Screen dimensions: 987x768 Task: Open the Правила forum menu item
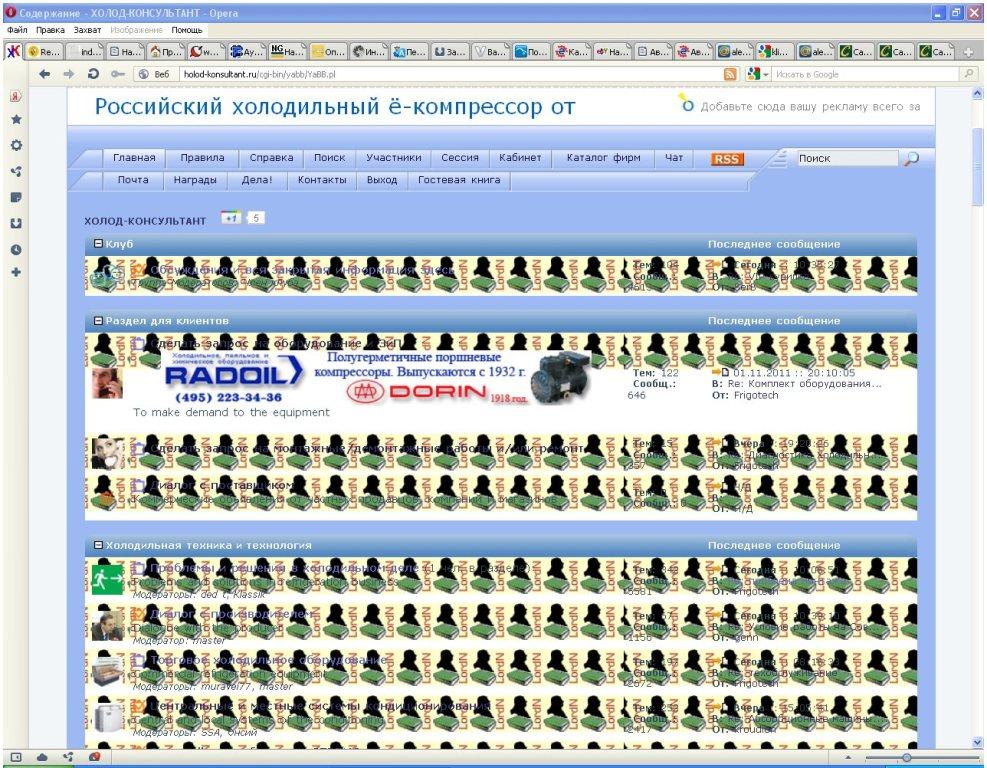tap(202, 158)
